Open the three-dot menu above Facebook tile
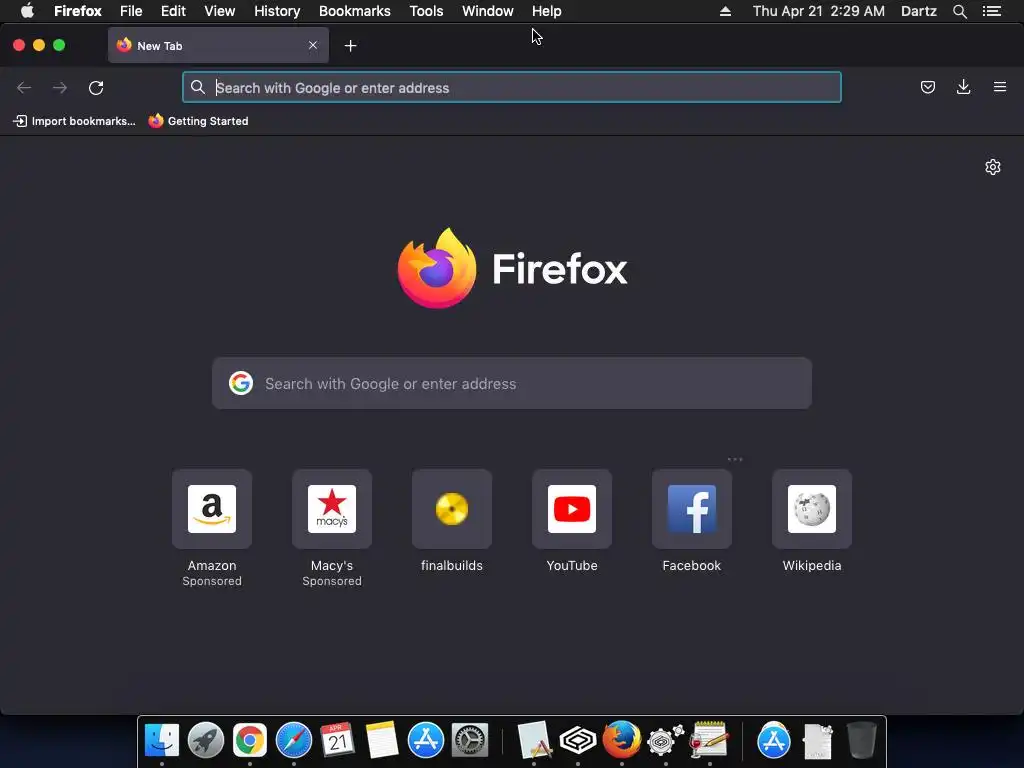This screenshot has width=1024, height=768. point(735,459)
